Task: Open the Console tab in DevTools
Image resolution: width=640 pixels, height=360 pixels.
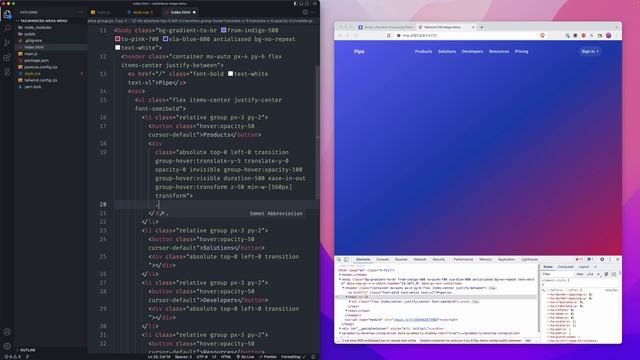Action: point(382,260)
